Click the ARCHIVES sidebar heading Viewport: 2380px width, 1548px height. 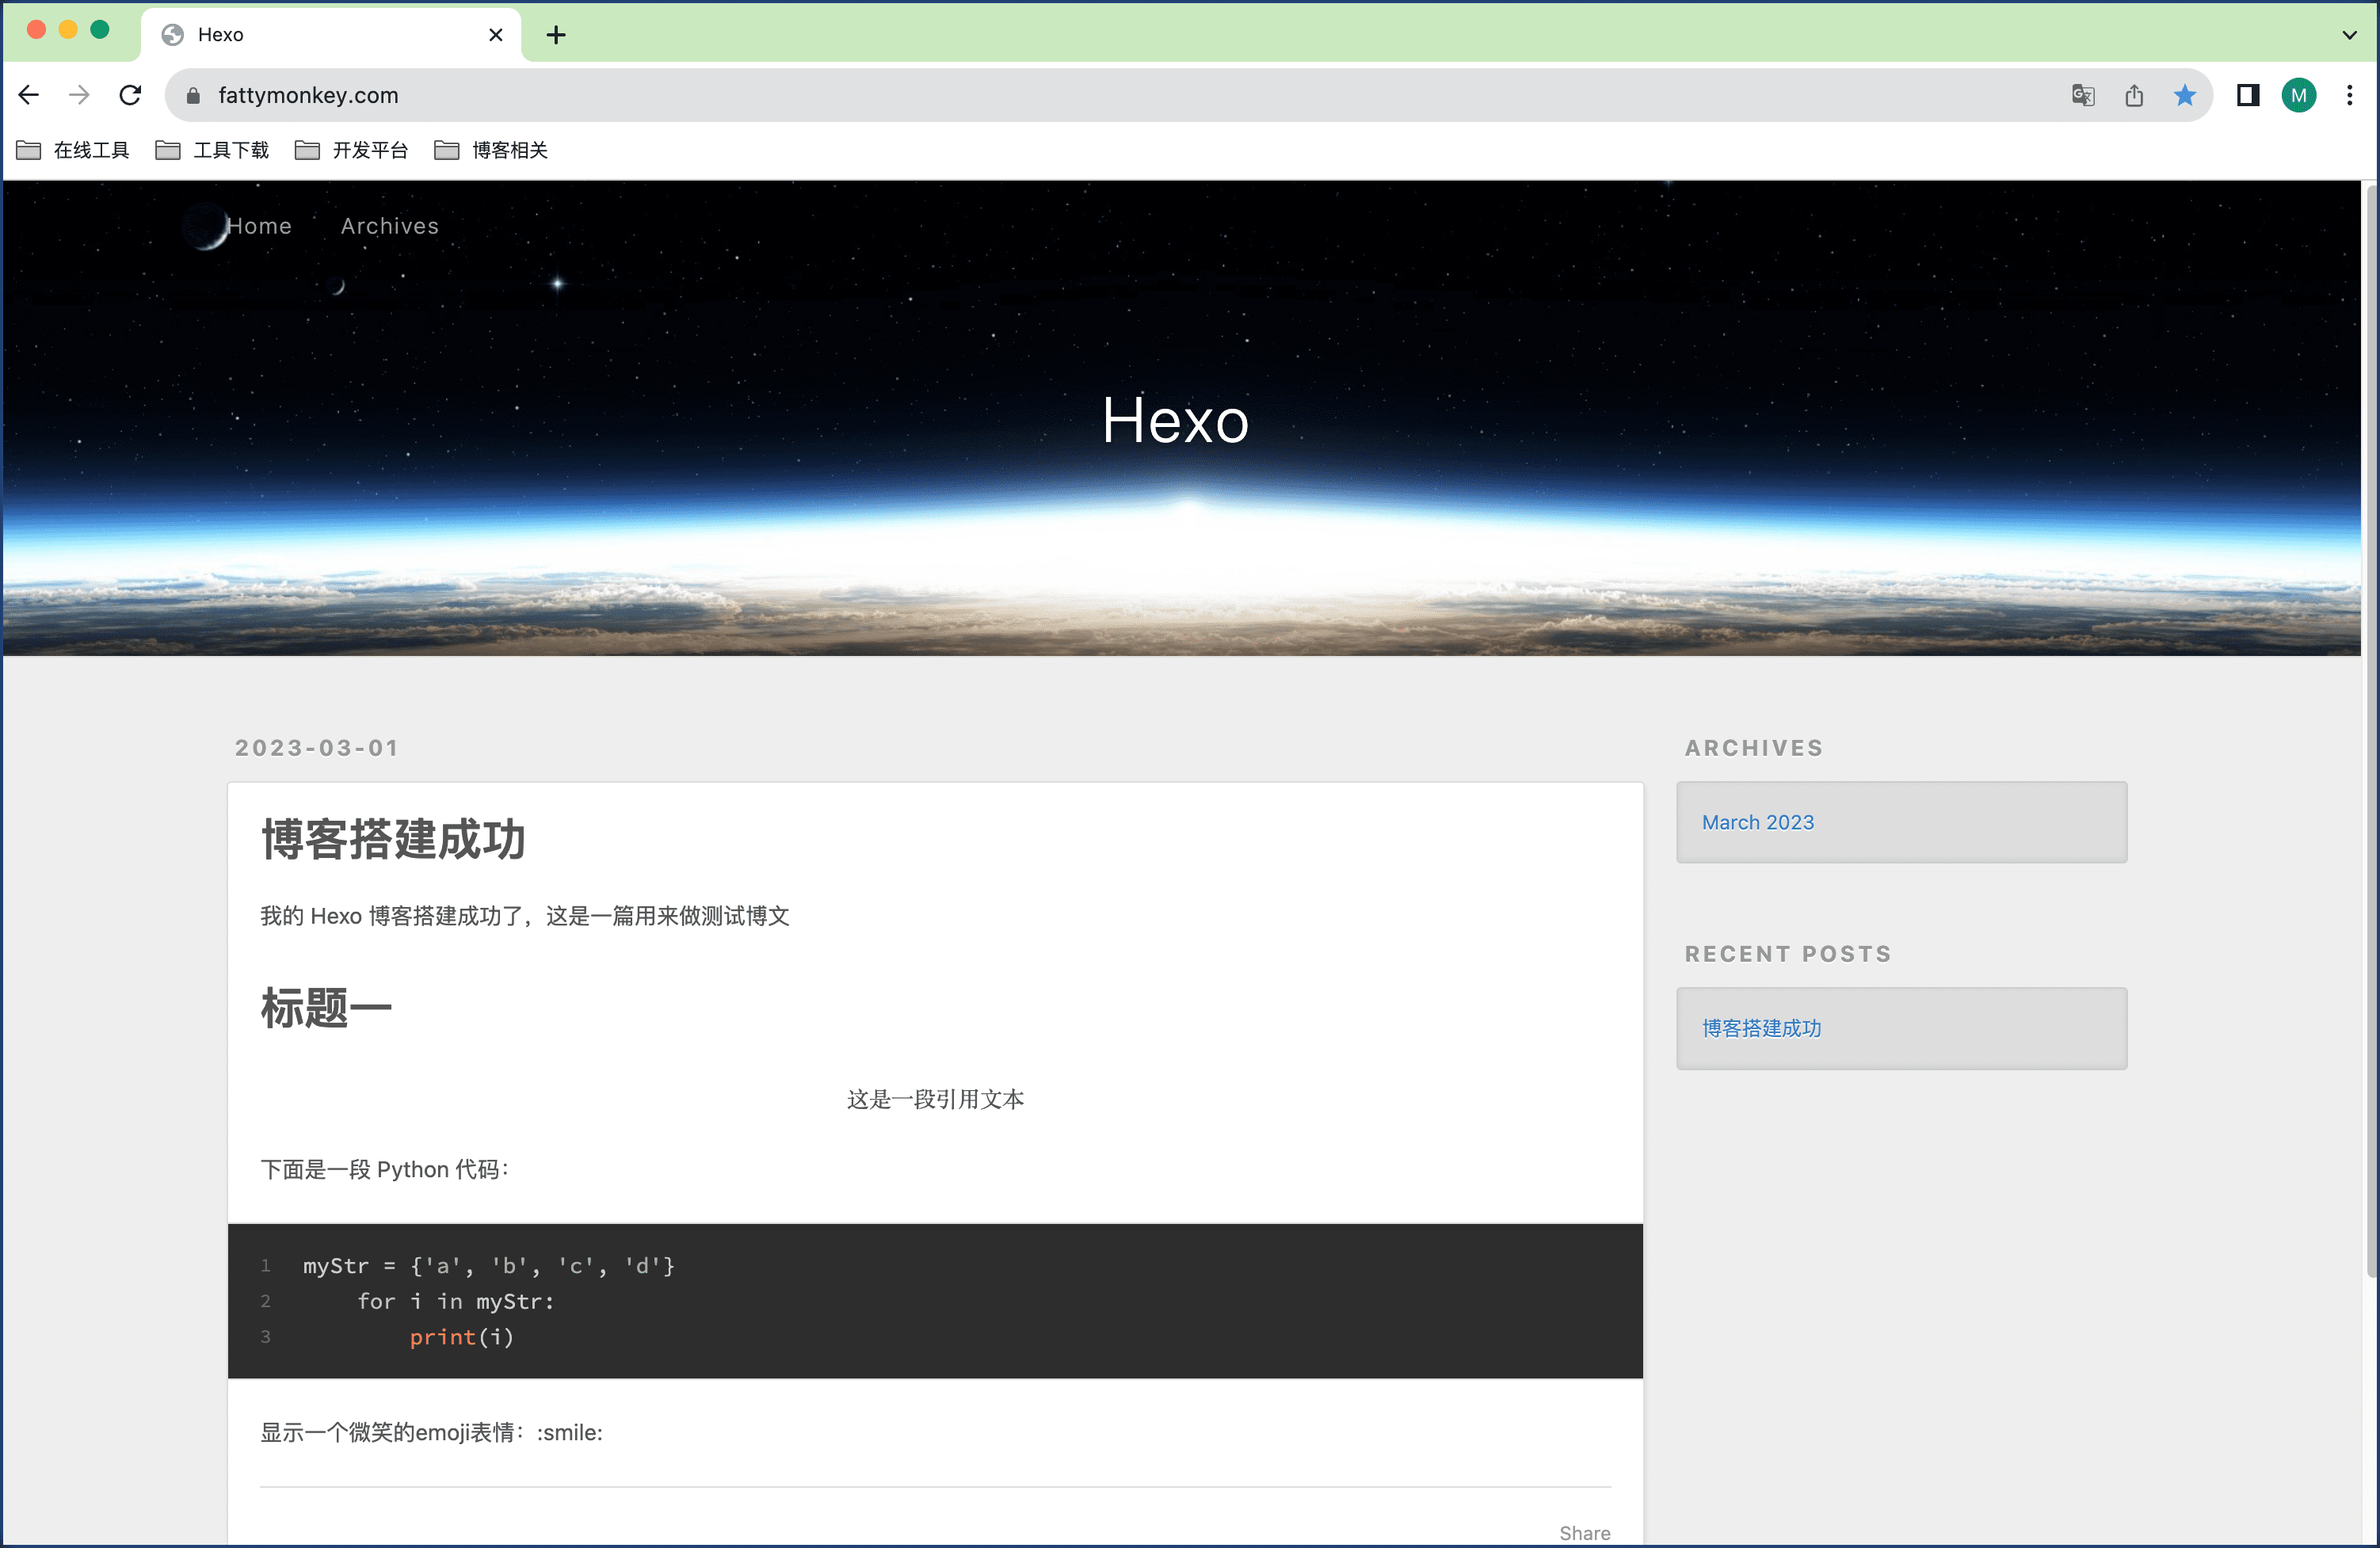pyautogui.click(x=1754, y=748)
